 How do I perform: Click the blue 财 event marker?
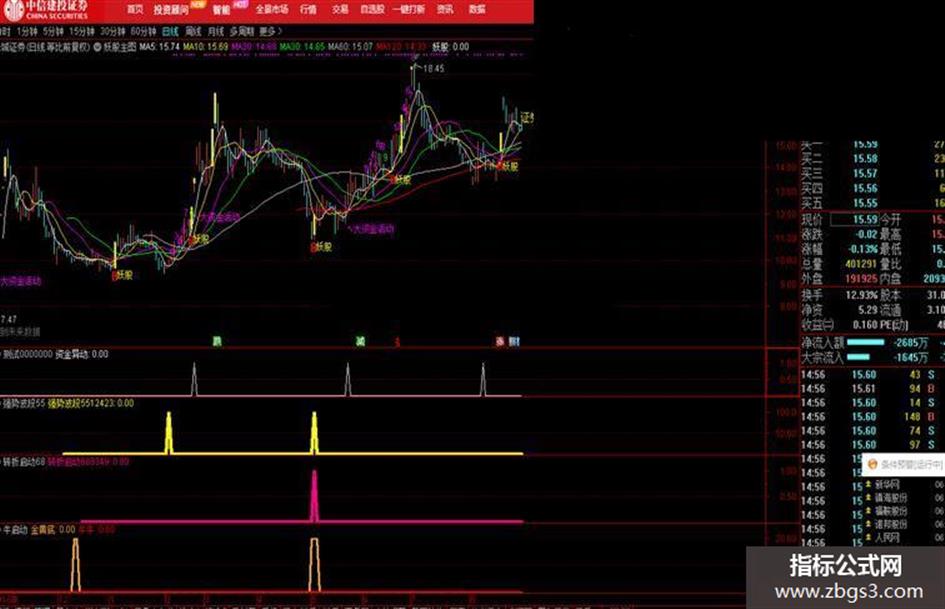point(513,341)
